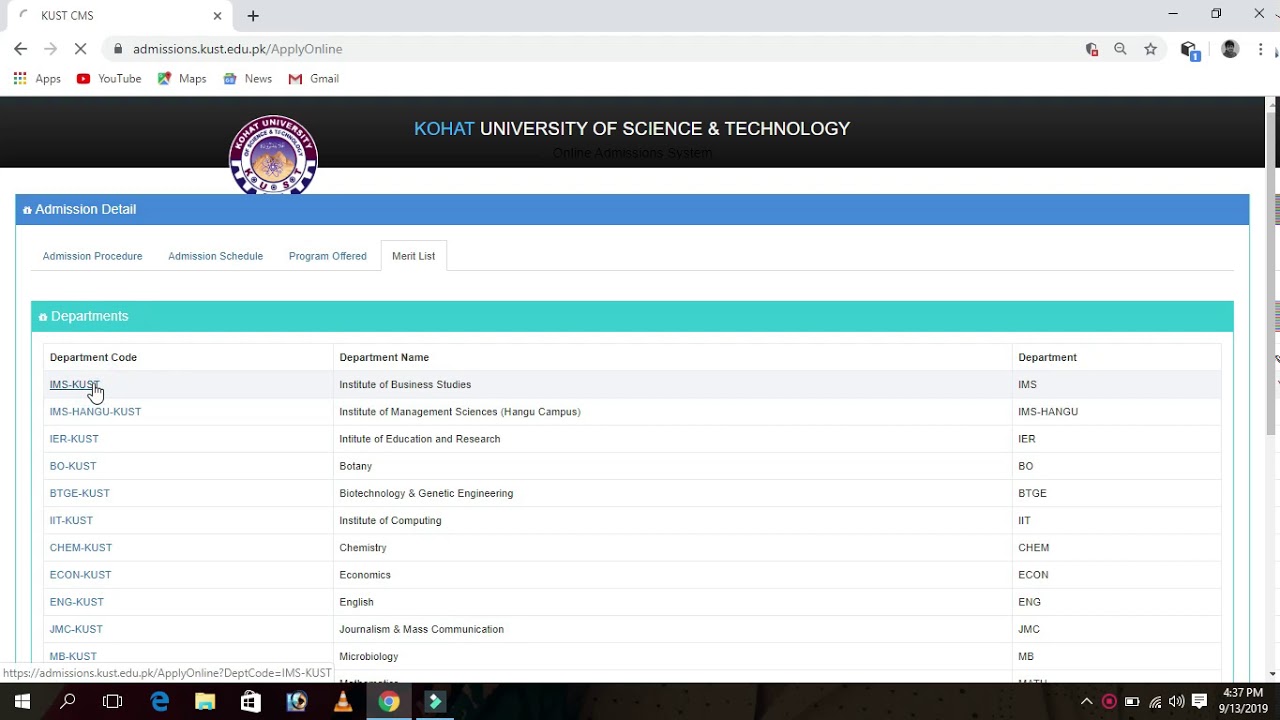Open a new browser tab
This screenshot has height=720, width=1280.
[253, 16]
